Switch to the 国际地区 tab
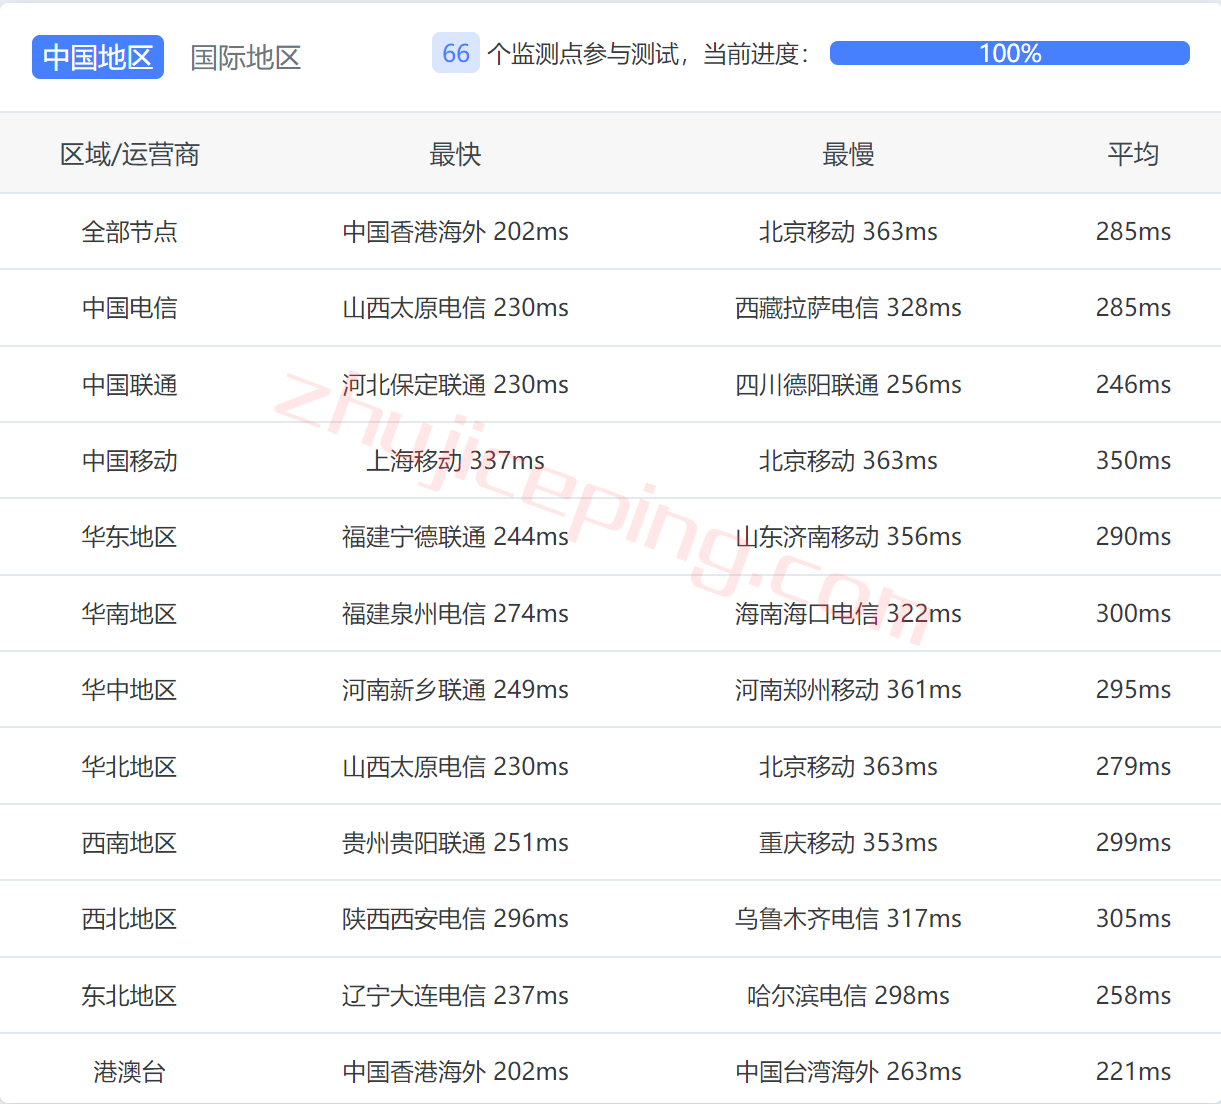The image size is (1221, 1104). pos(246,57)
